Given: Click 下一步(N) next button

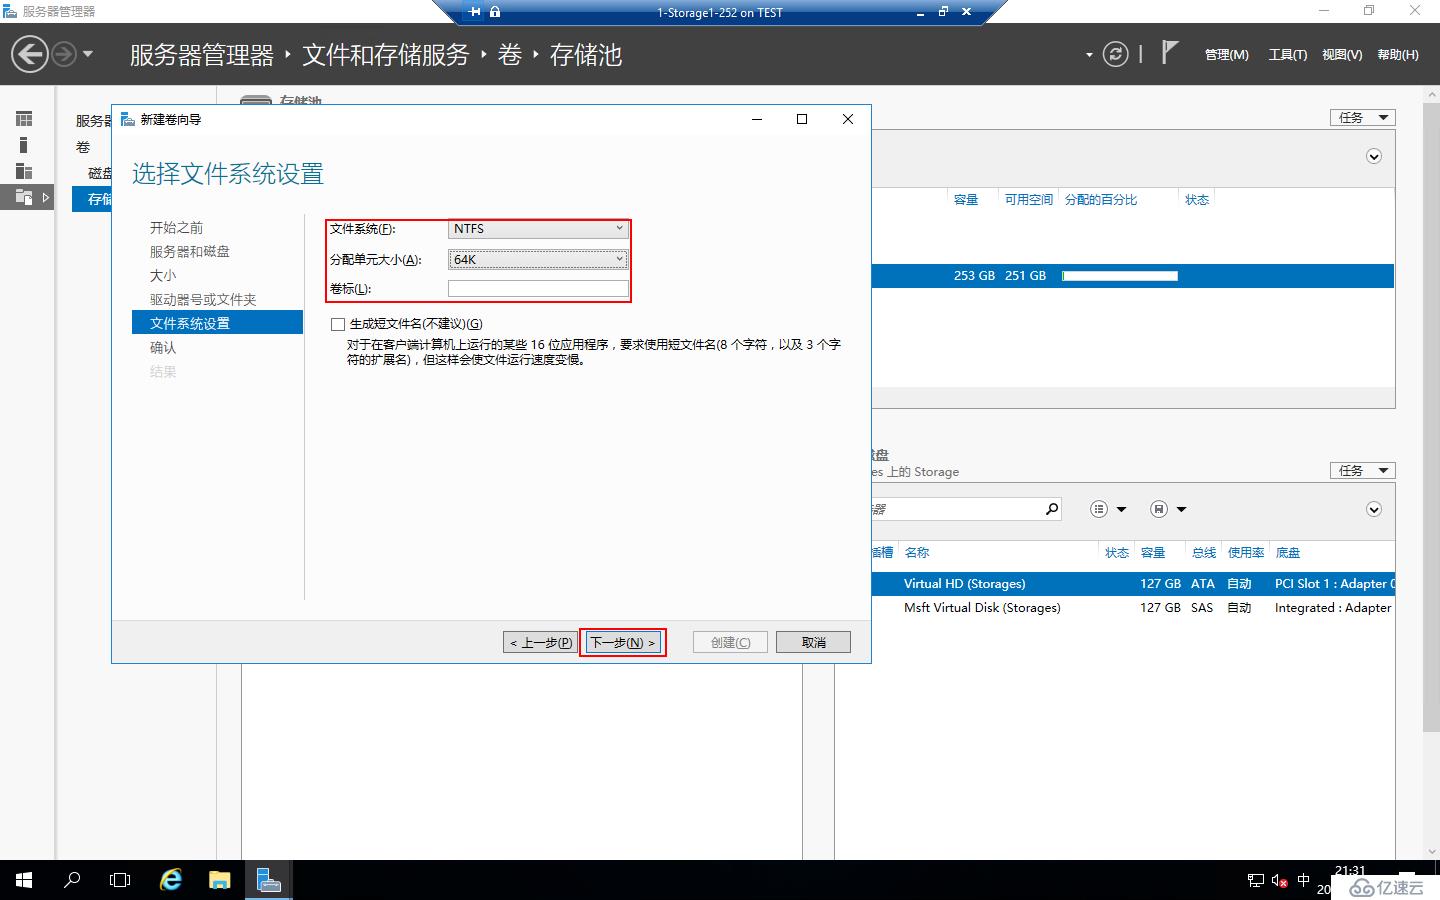Looking at the screenshot, I should 623,642.
